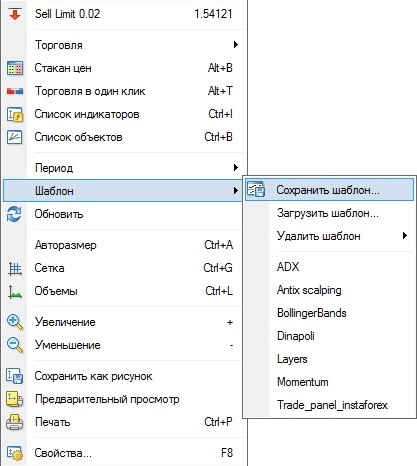Open the Стакан цен icon
Screen dimensions: 417x466
[x=15, y=68]
